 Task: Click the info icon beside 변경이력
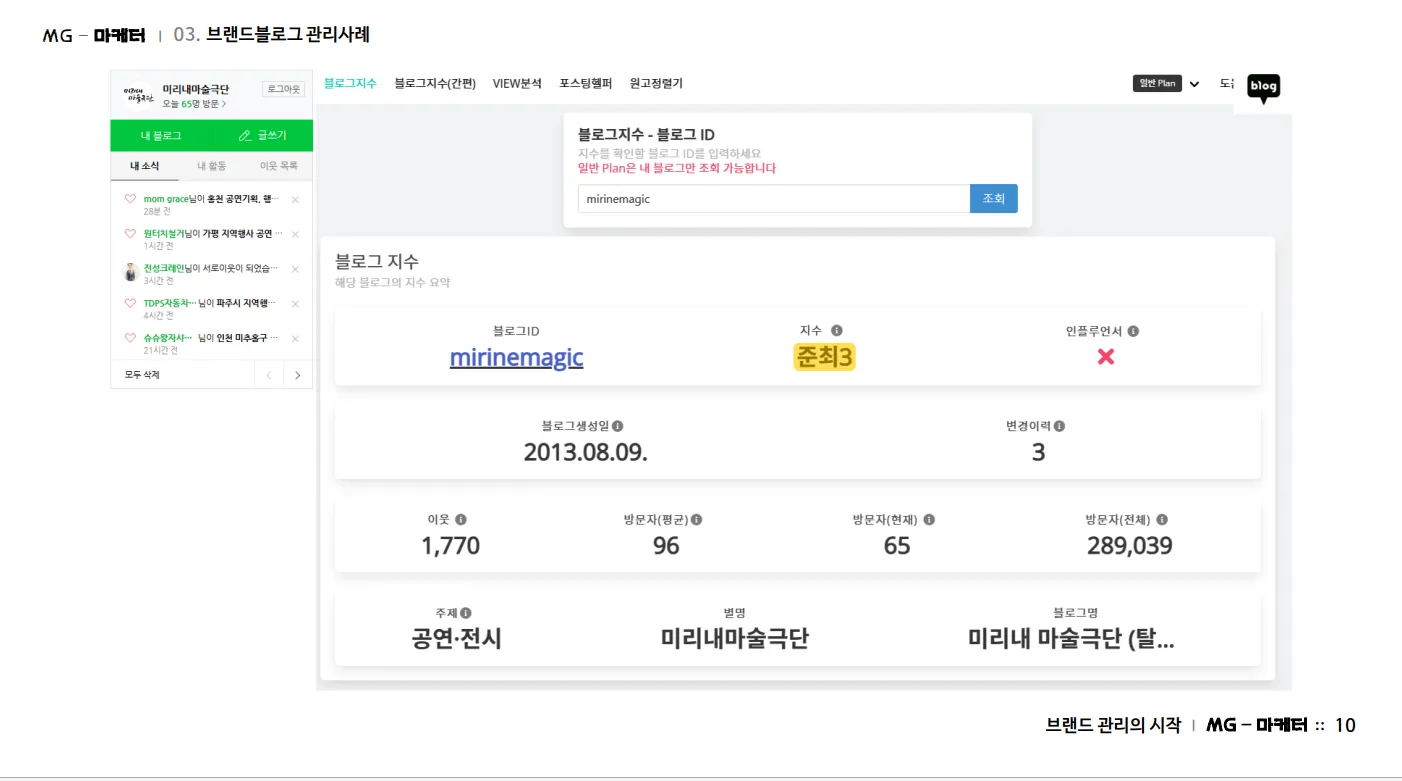pyautogui.click(x=1059, y=425)
